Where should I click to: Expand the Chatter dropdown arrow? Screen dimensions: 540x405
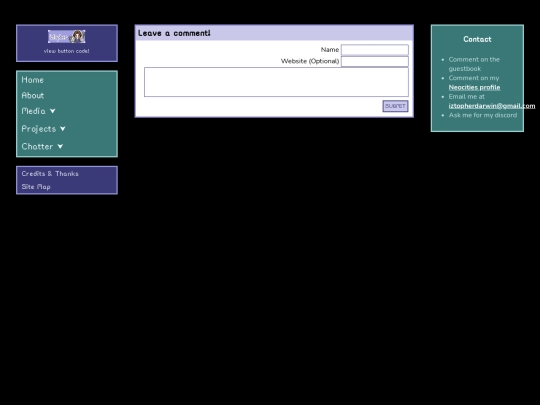[60, 146]
